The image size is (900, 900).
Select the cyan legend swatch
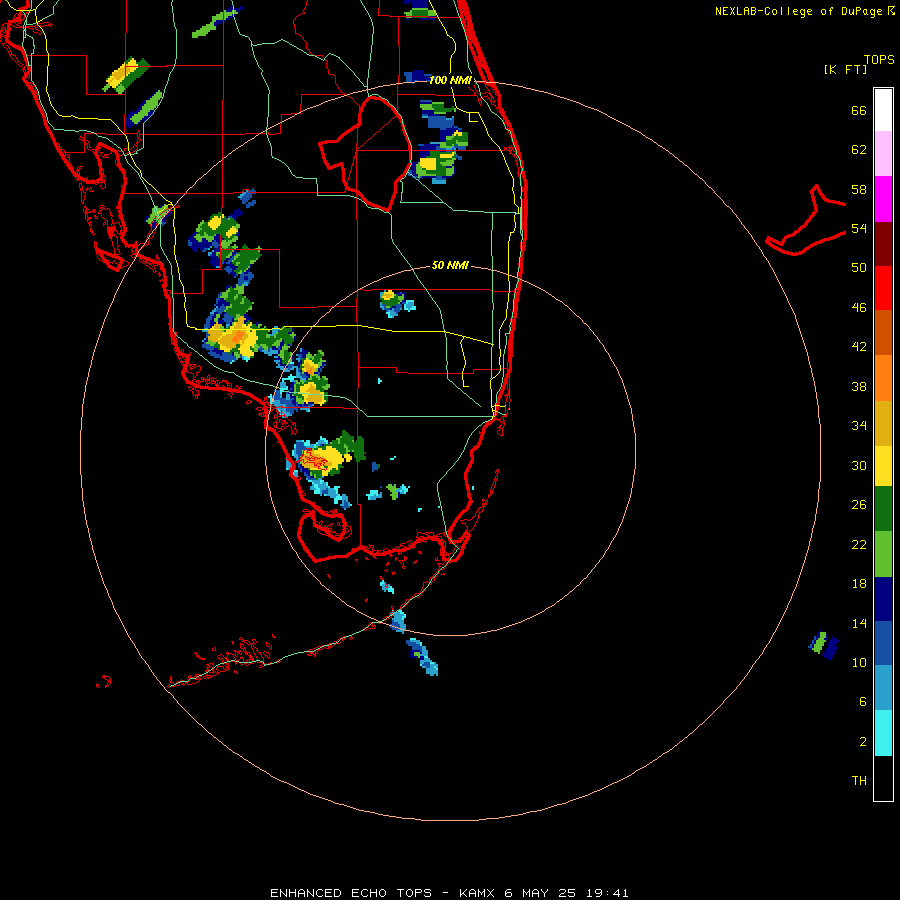(x=883, y=733)
